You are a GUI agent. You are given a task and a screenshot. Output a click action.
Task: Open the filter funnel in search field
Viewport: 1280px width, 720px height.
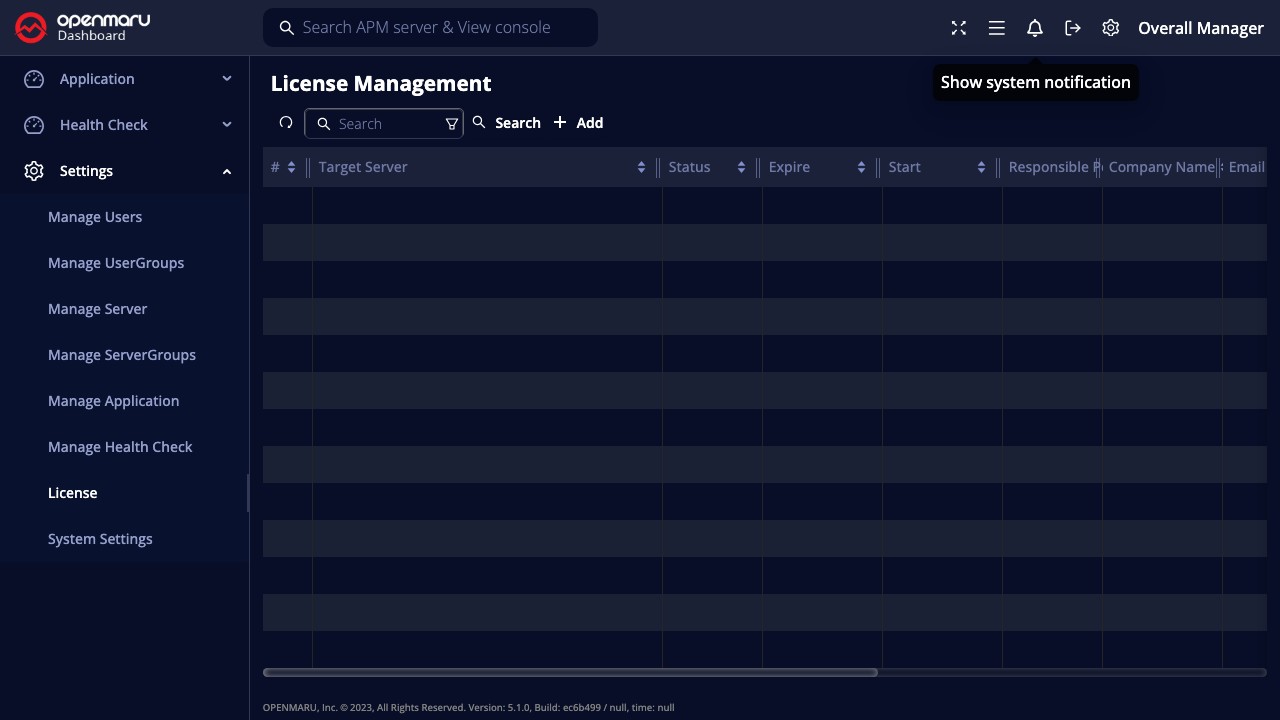coord(451,124)
